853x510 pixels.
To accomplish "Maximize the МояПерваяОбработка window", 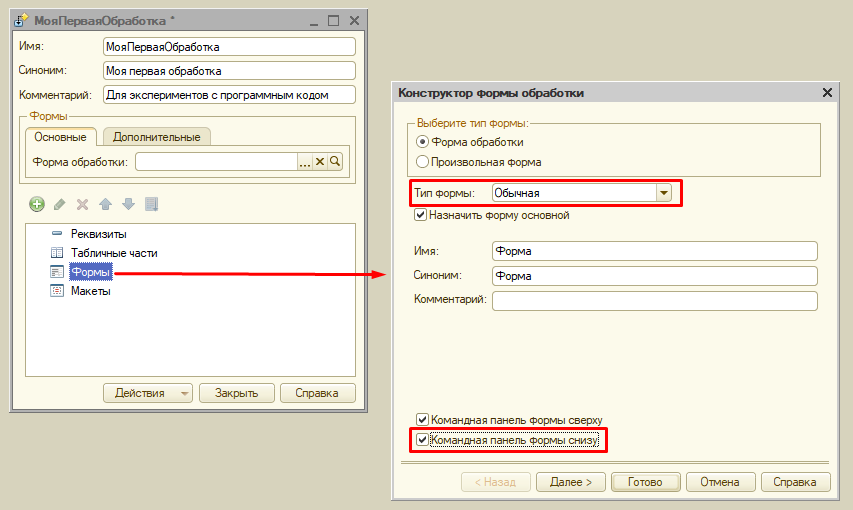I will click(x=333, y=21).
